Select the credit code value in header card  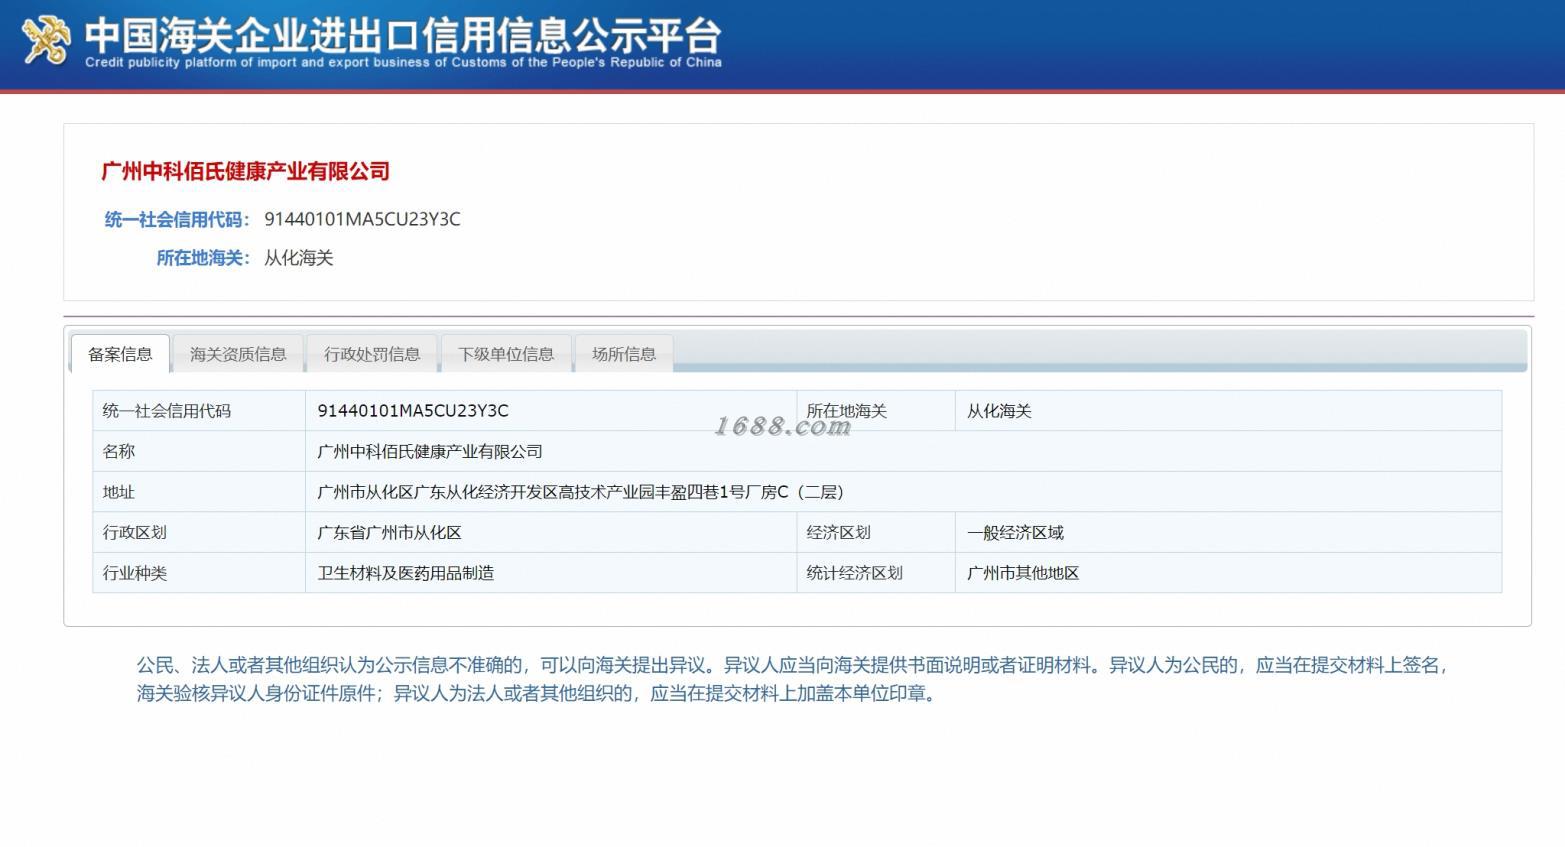click(362, 219)
